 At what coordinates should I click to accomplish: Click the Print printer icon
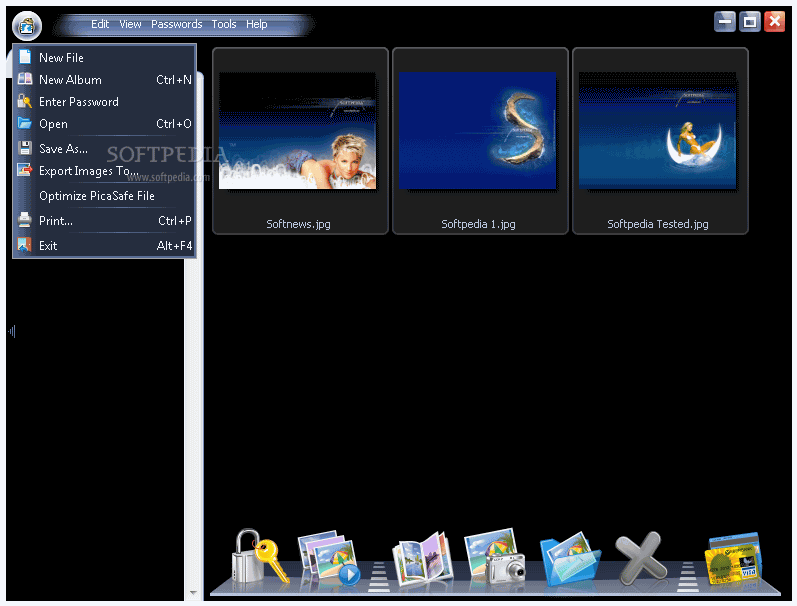coord(24,220)
